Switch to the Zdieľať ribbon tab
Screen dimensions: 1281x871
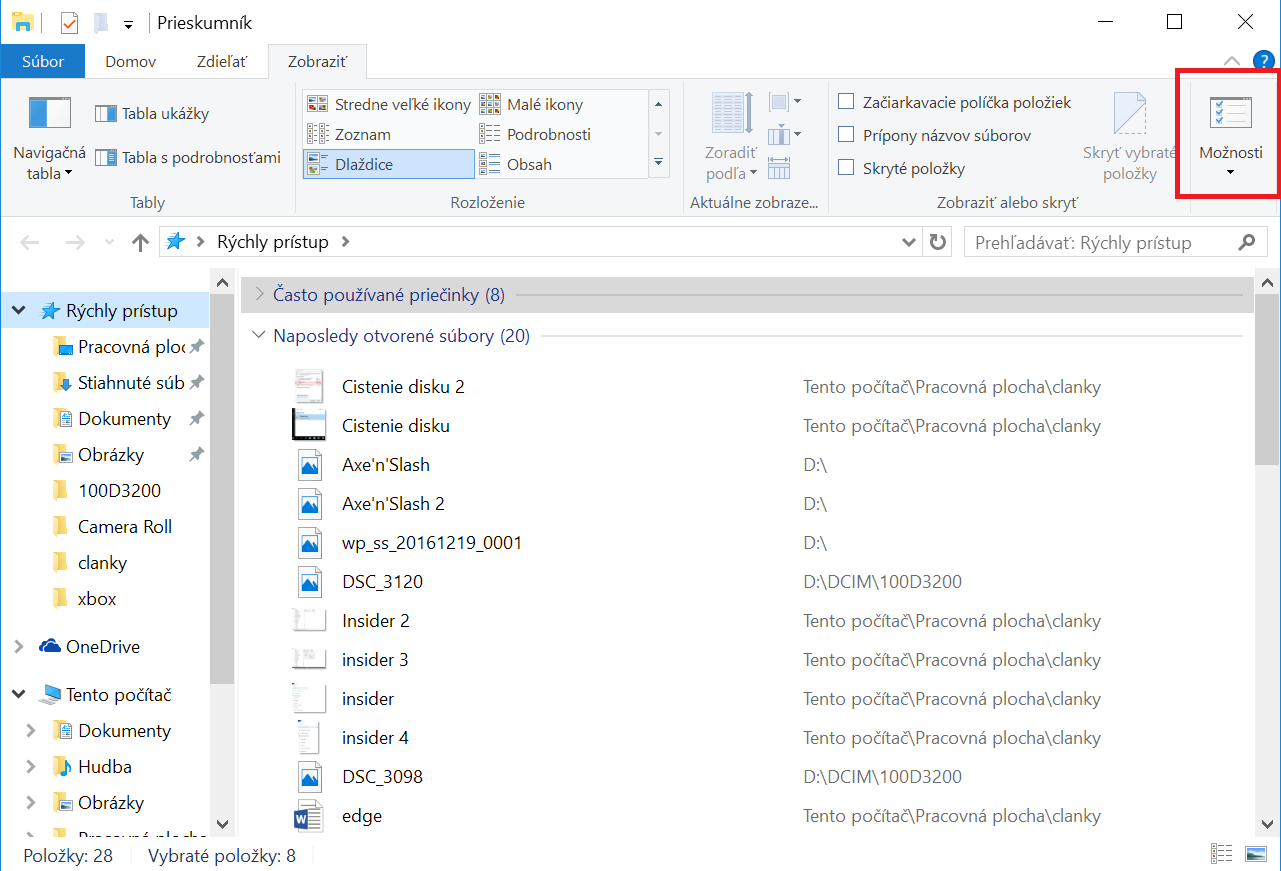point(221,61)
